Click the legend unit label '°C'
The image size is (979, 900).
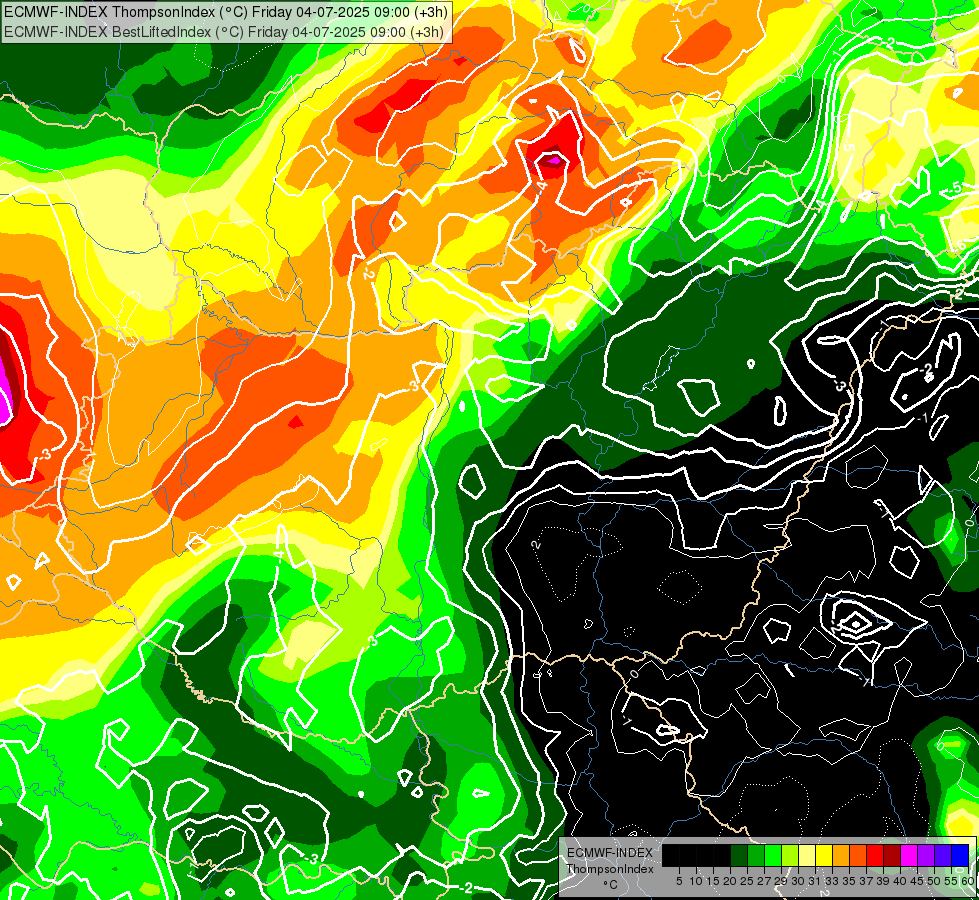(x=611, y=885)
